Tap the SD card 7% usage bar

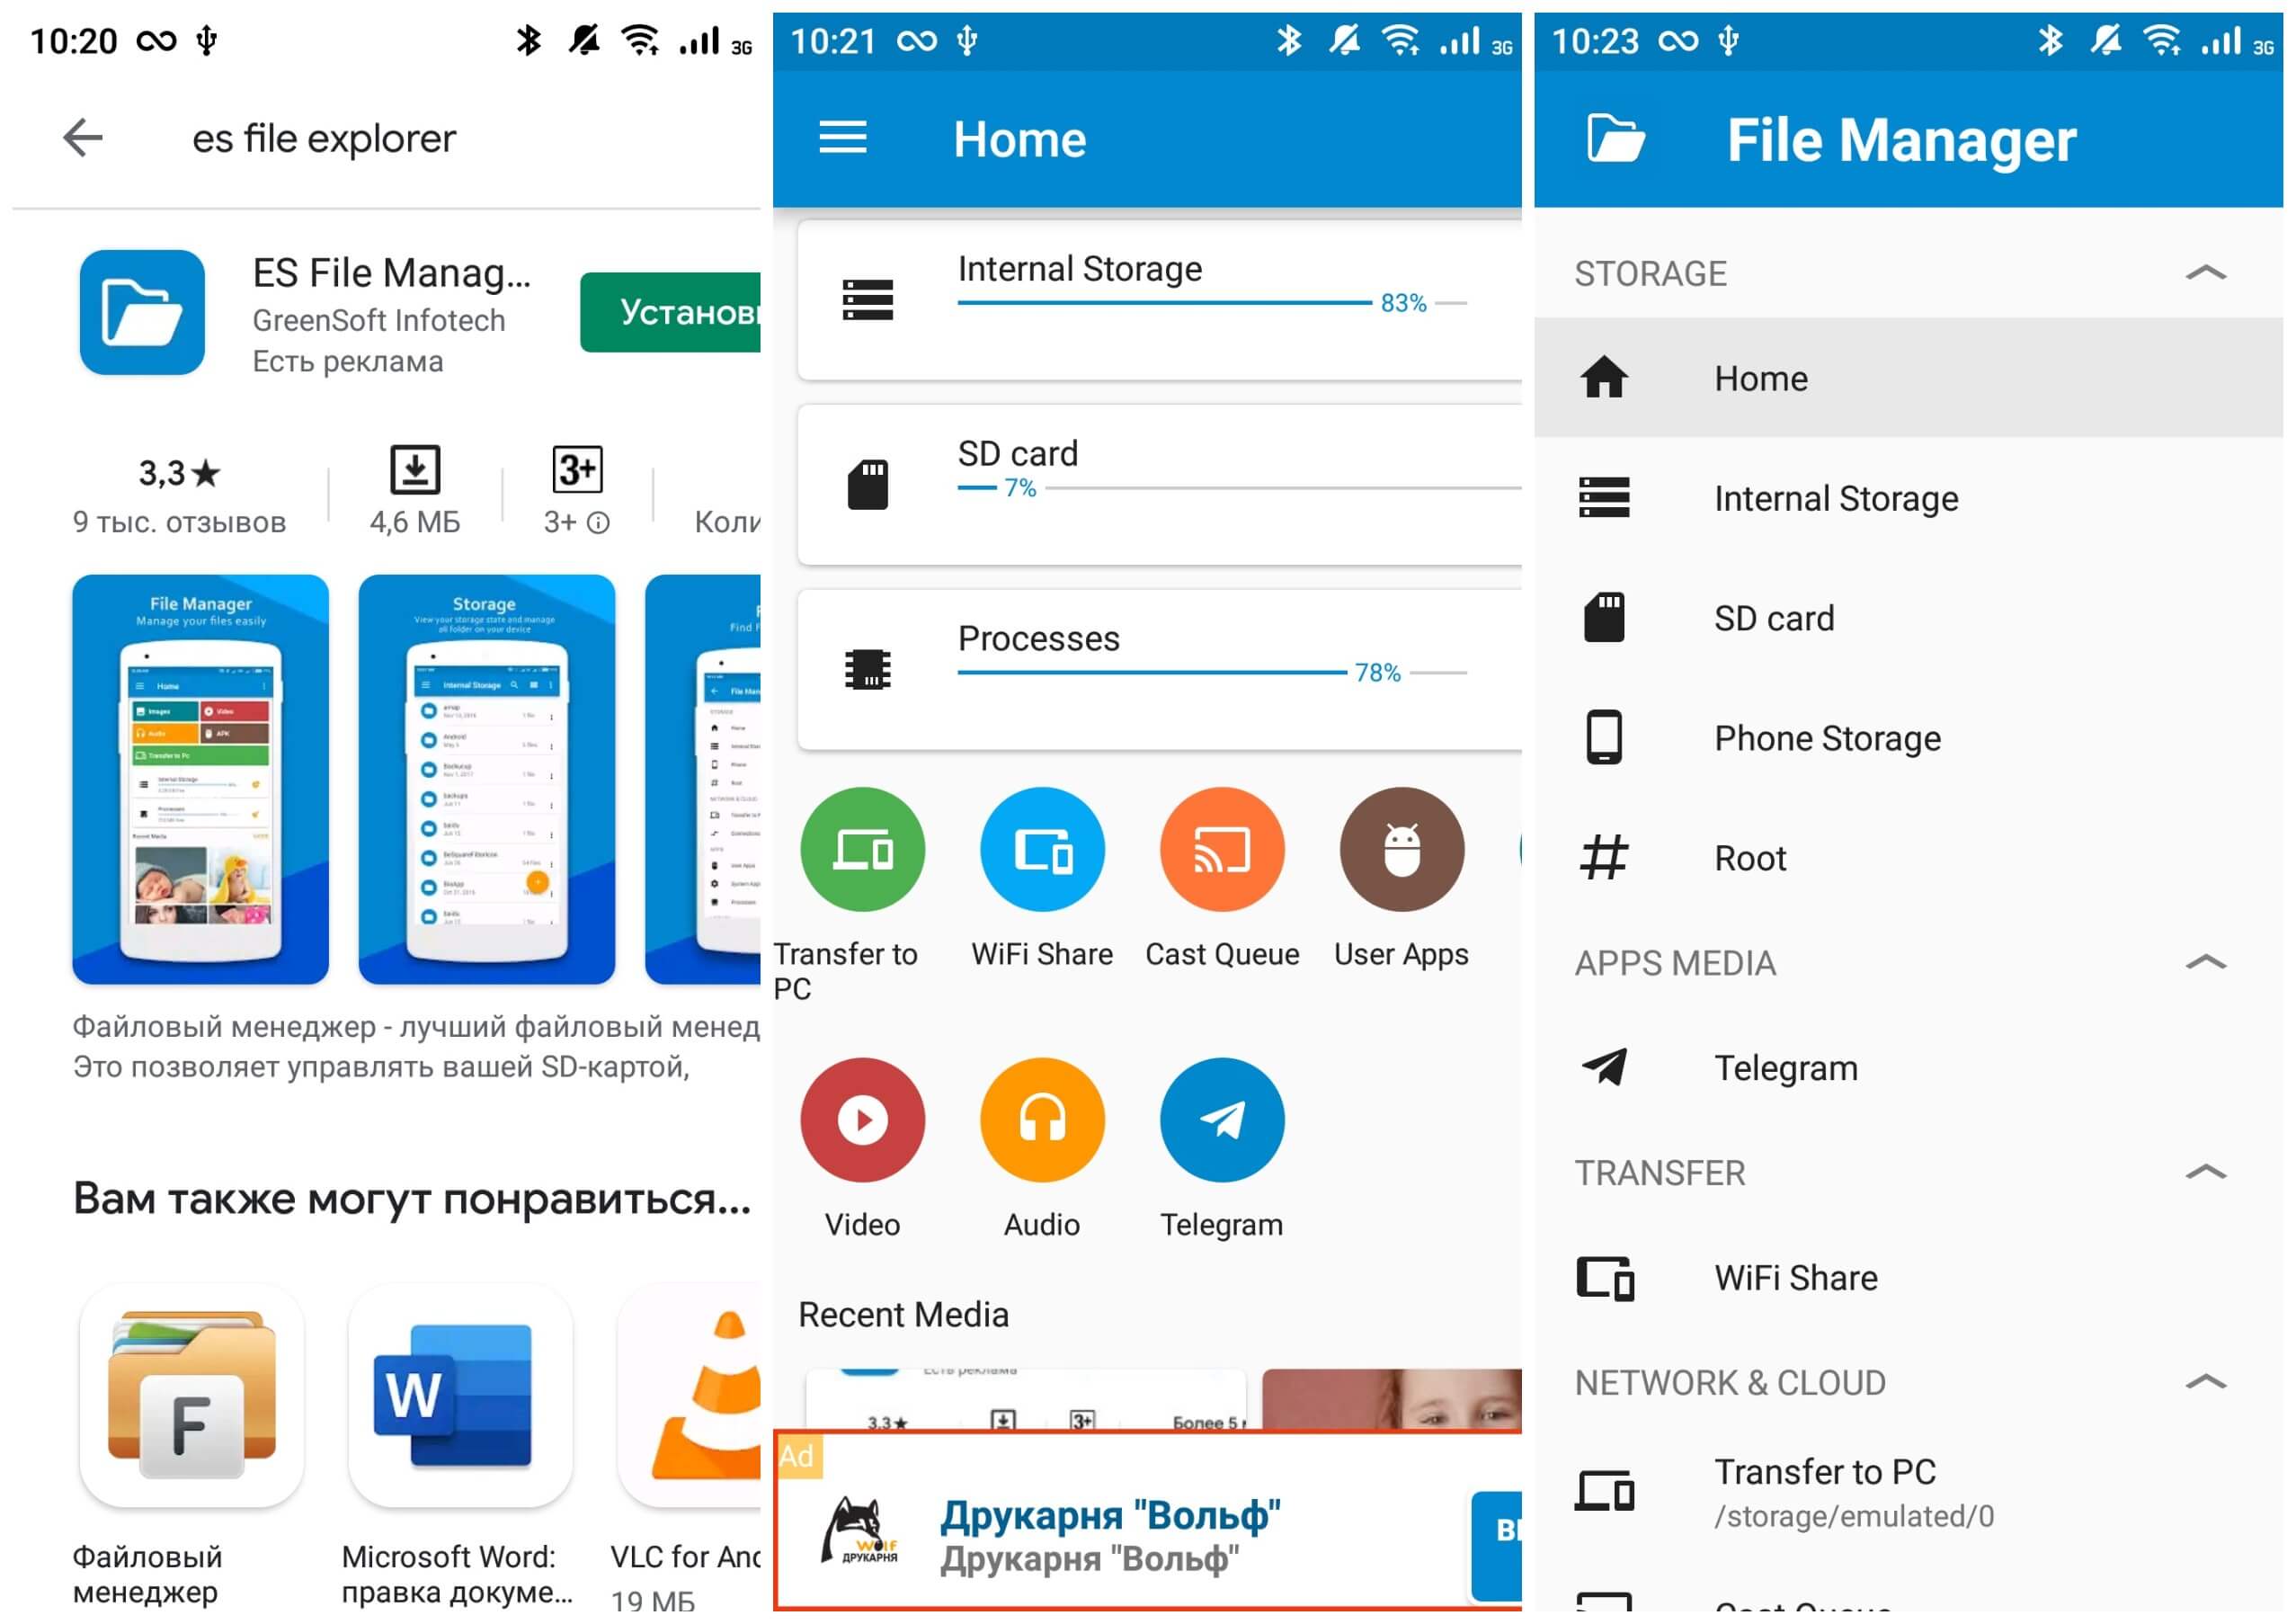click(x=1240, y=488)
